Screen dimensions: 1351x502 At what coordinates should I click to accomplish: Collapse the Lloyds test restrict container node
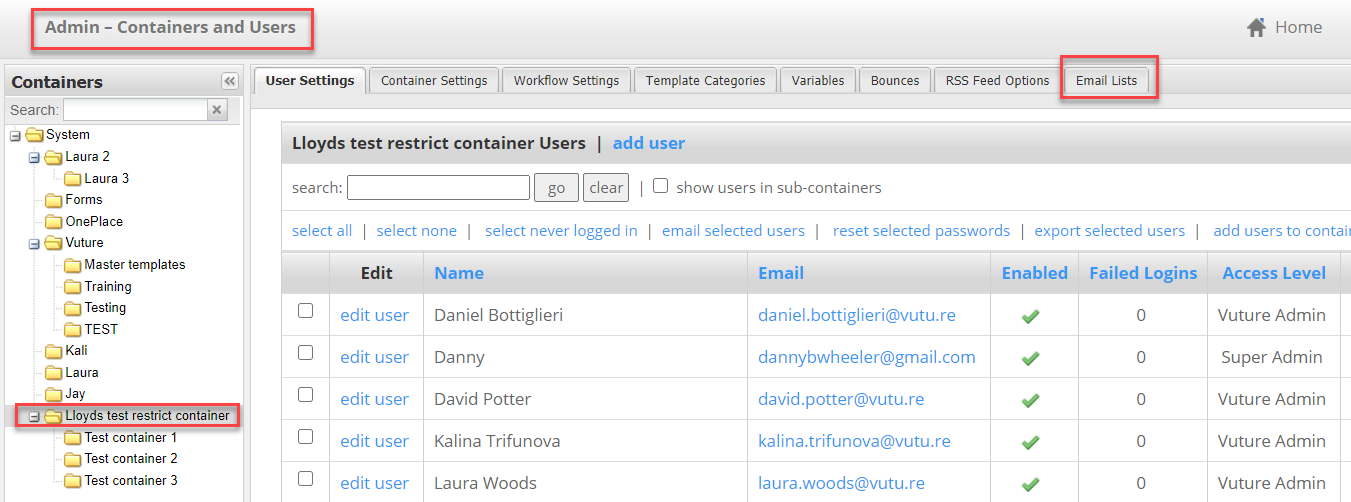(33, 416)
